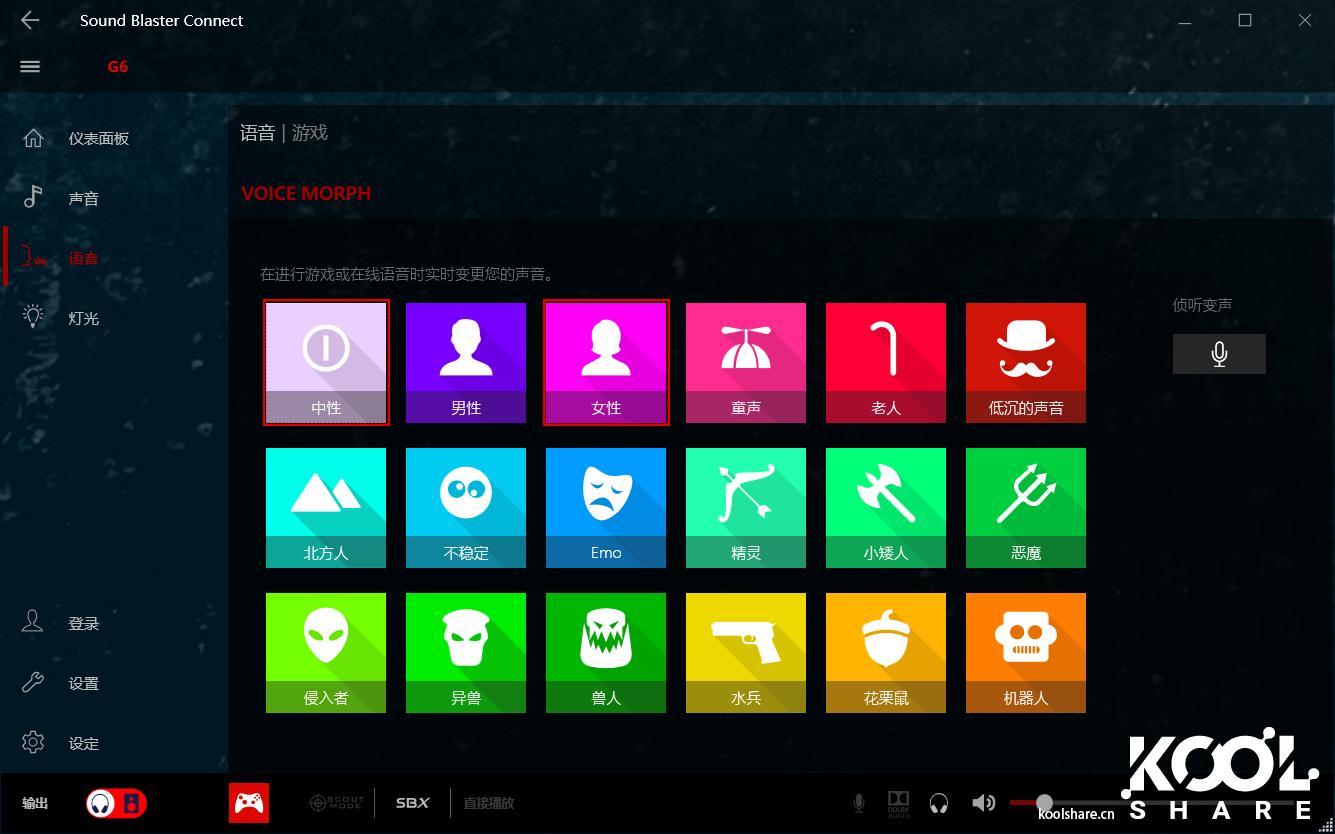Choose the Emo voice morph
Screen dimensions: 1335x834
606,508
